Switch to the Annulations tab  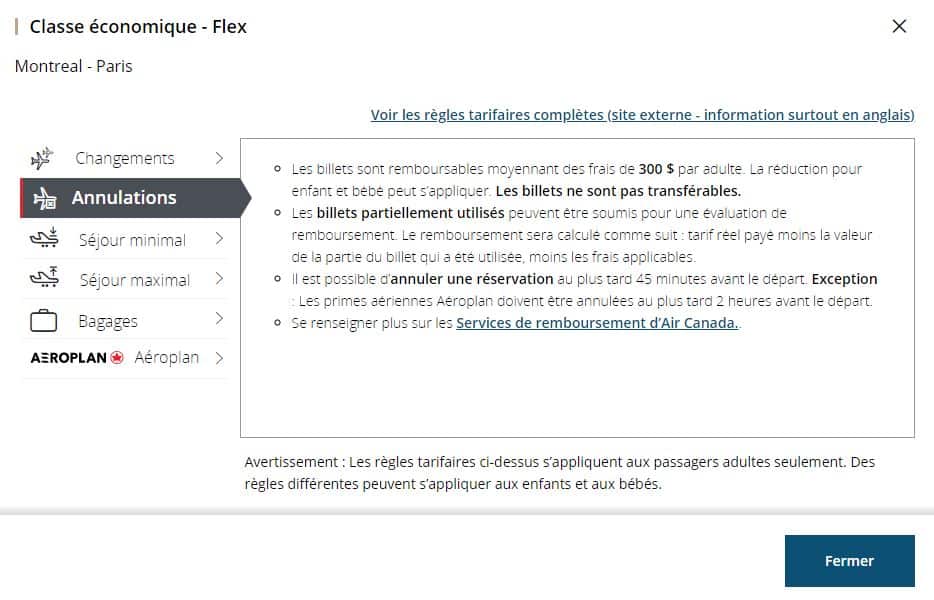point(125,198)
